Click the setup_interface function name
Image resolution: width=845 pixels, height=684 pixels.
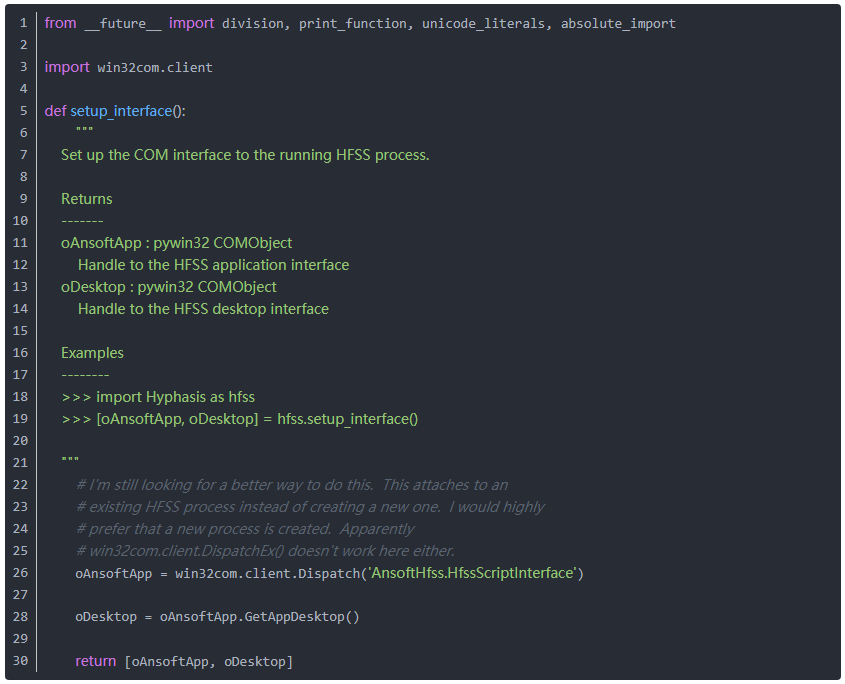coord(121,111)
